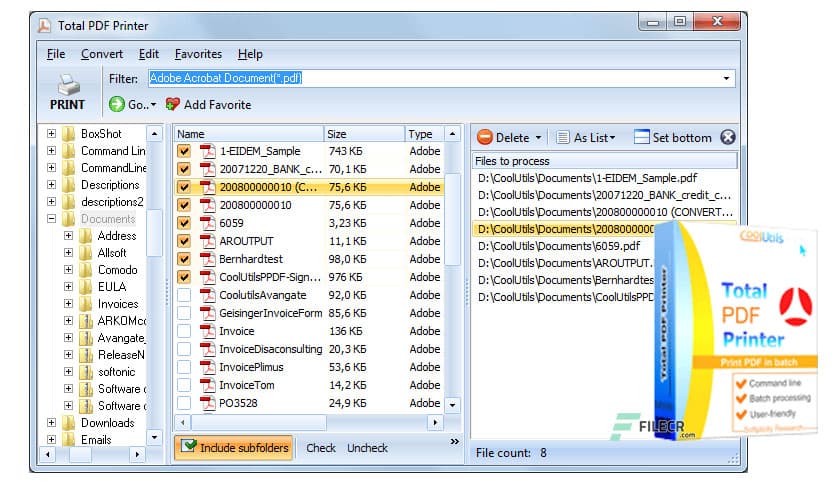Uncheck the CoolUtilsPPDF-Sign checkbox
This screenshot has height=484, width=836.
pos(184,277)
